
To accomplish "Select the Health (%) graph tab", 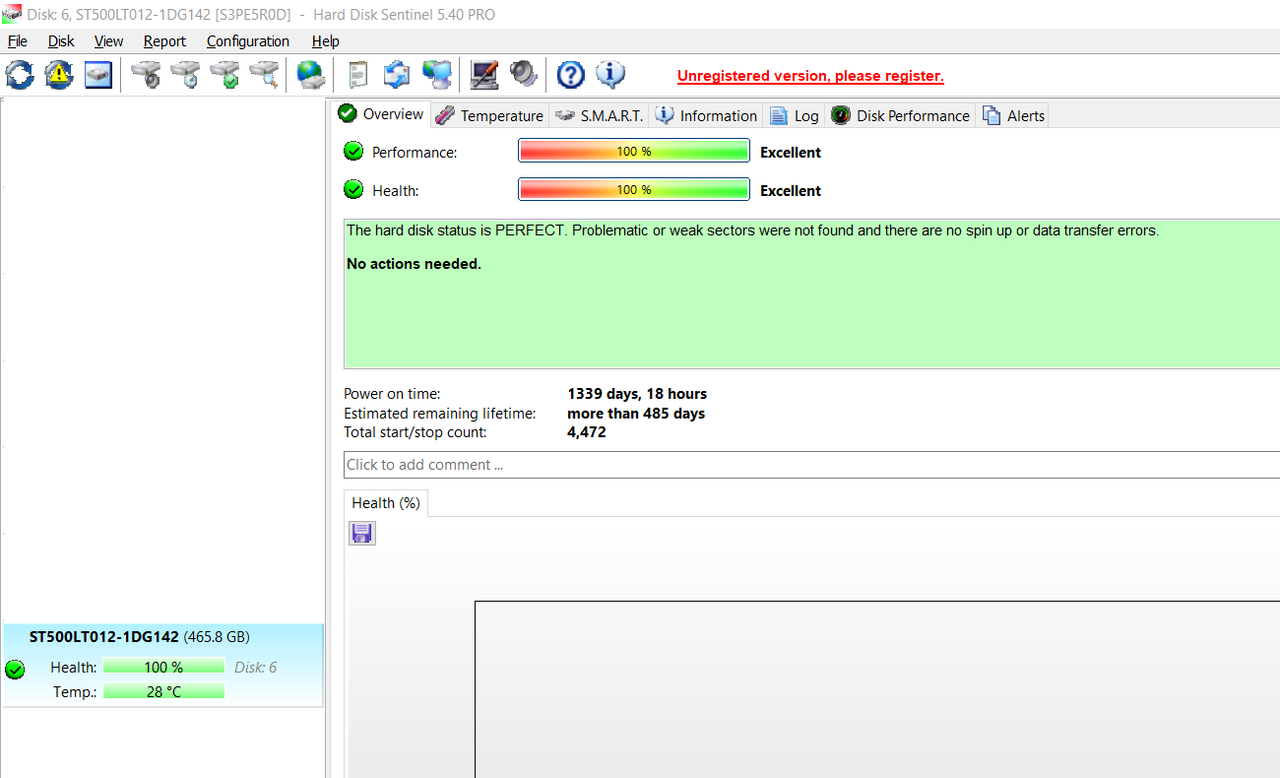I will click(x=386, y=503).
